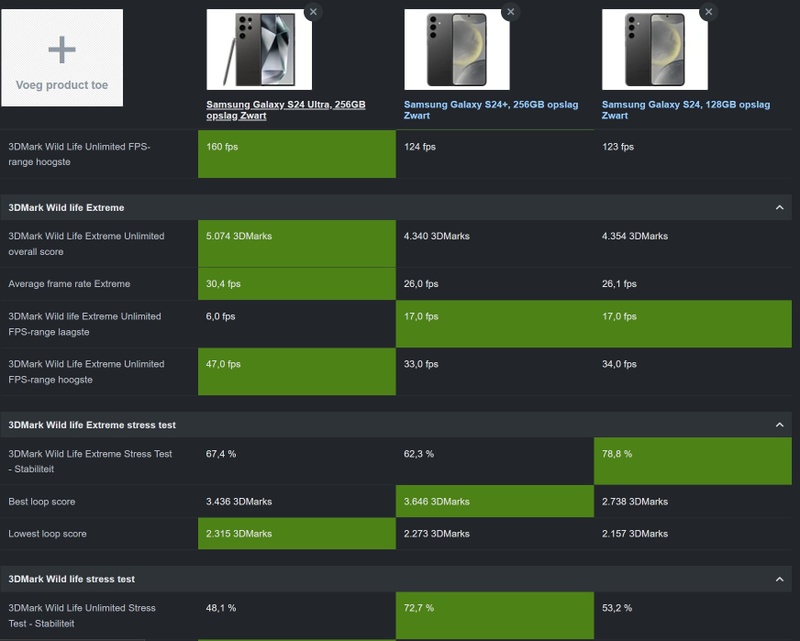Open Samsung Galaxy S24 128GB product link
800x641 pixels.
point(686,110)
